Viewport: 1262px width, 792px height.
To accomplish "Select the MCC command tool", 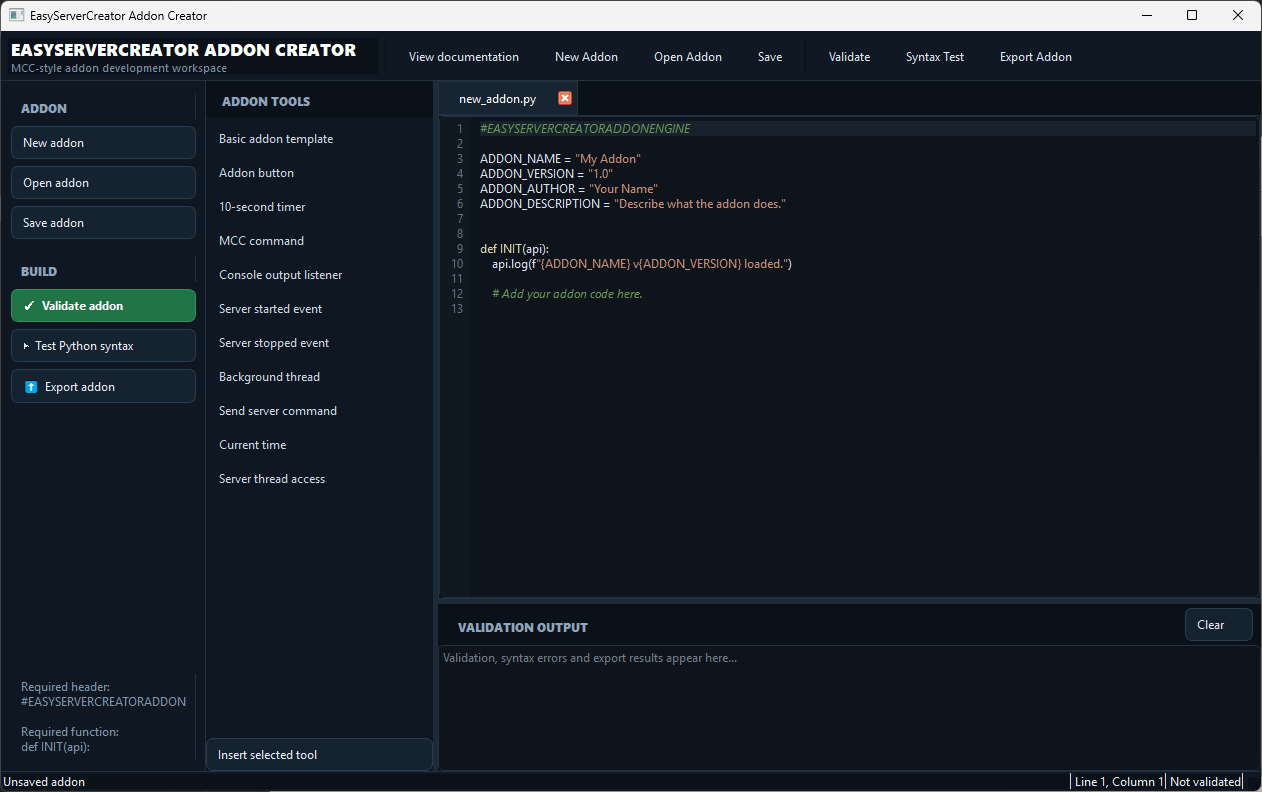I will [319, 241].
